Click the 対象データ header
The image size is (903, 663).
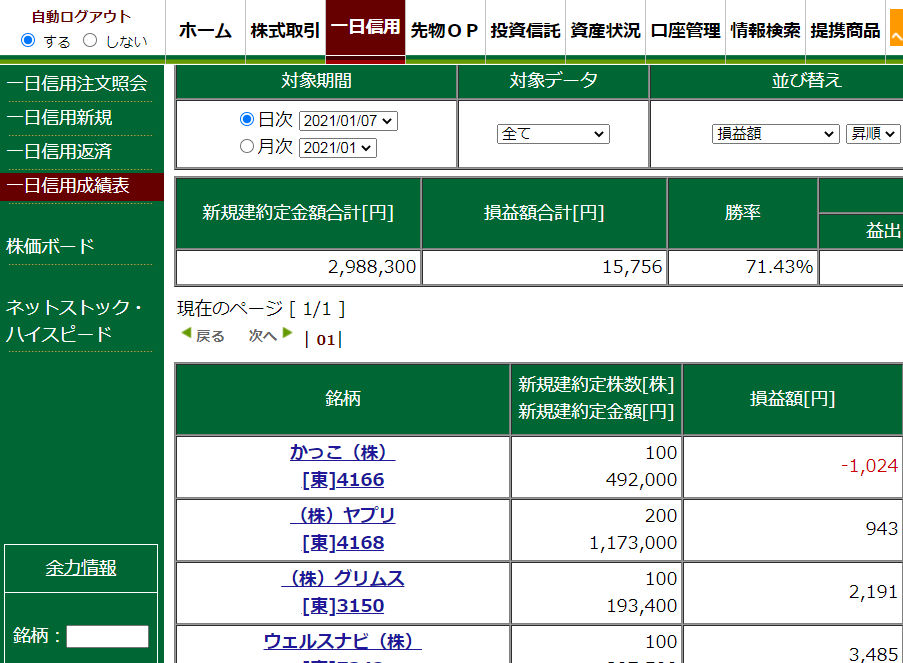pos(553,81)
